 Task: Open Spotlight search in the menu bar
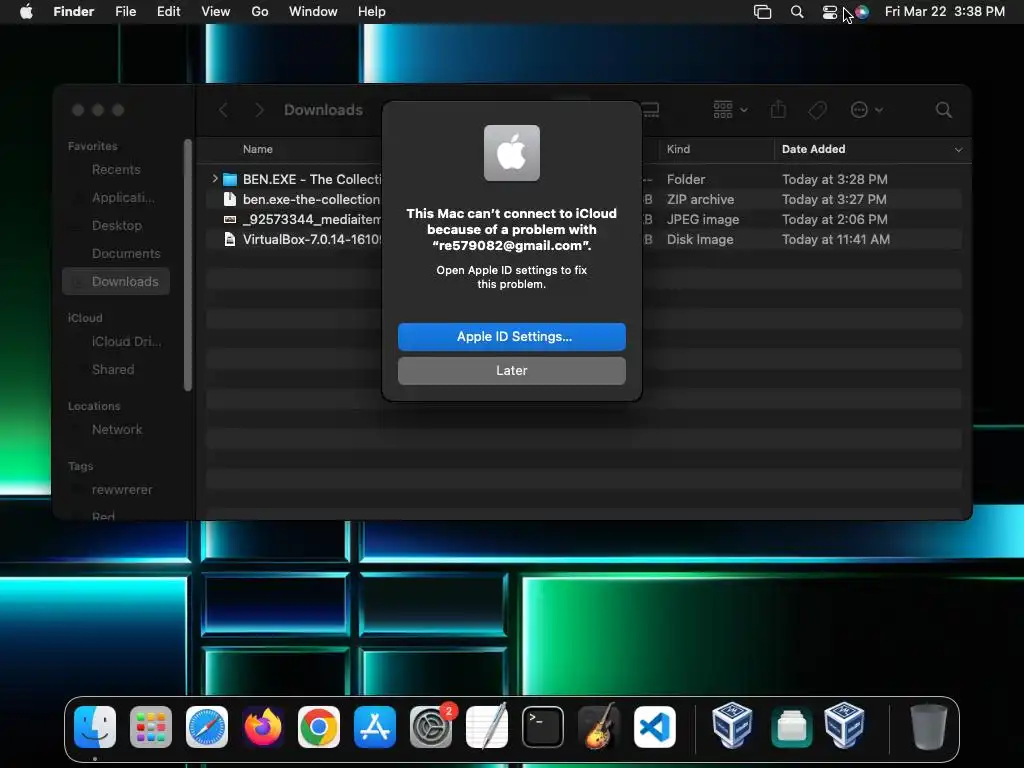tap(797, 12)
